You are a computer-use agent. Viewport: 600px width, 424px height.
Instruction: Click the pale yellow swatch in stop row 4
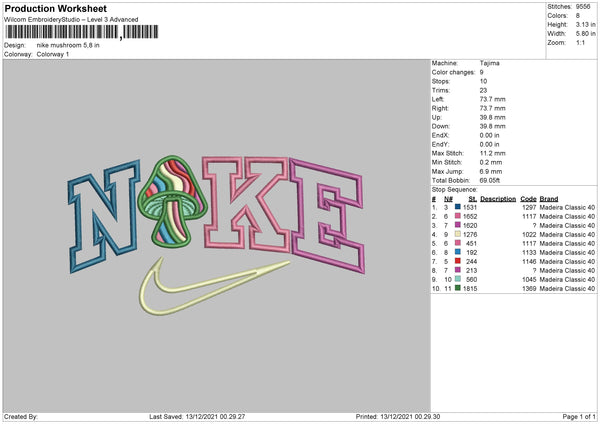(x=459, y=234)
